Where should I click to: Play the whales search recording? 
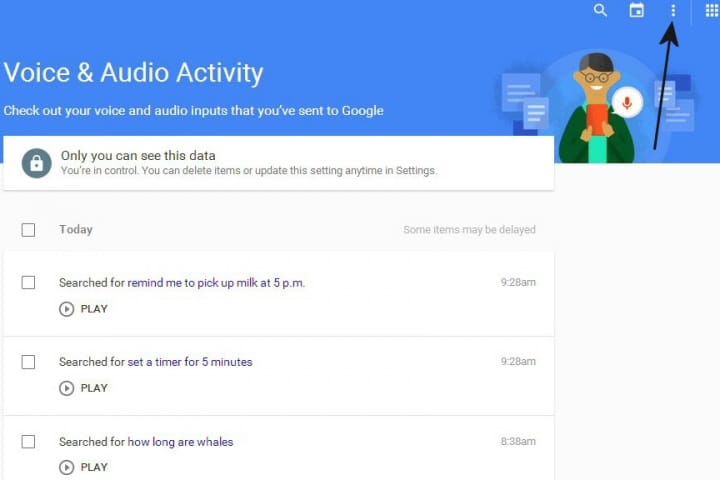click(84, 467)
